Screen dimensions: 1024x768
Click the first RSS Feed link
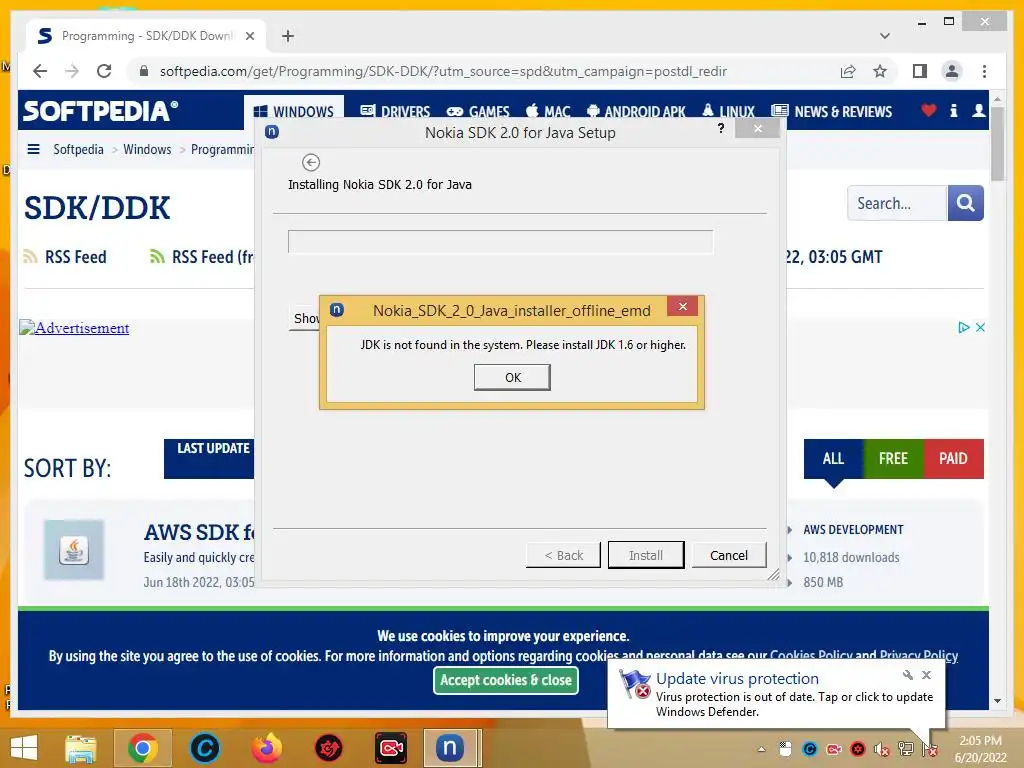click(x=75, y=257)
